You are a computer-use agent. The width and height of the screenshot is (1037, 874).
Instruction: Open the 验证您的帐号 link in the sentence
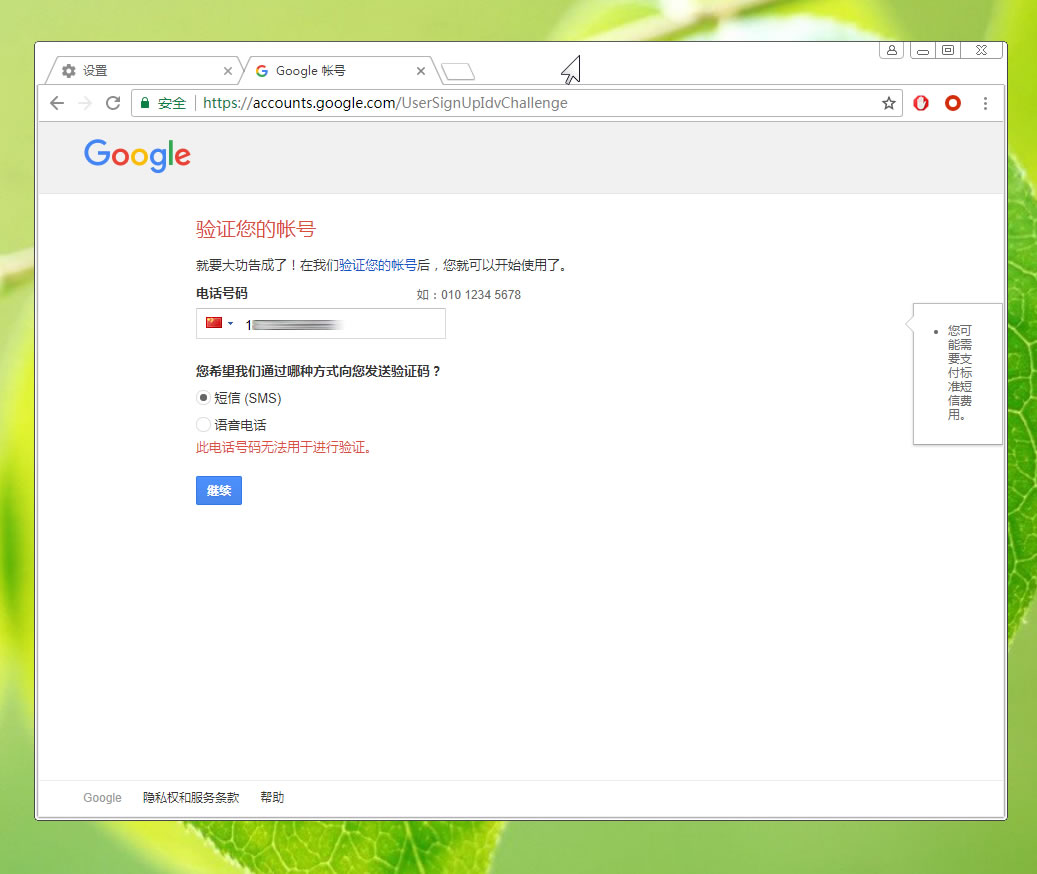(x=378, y=265)
